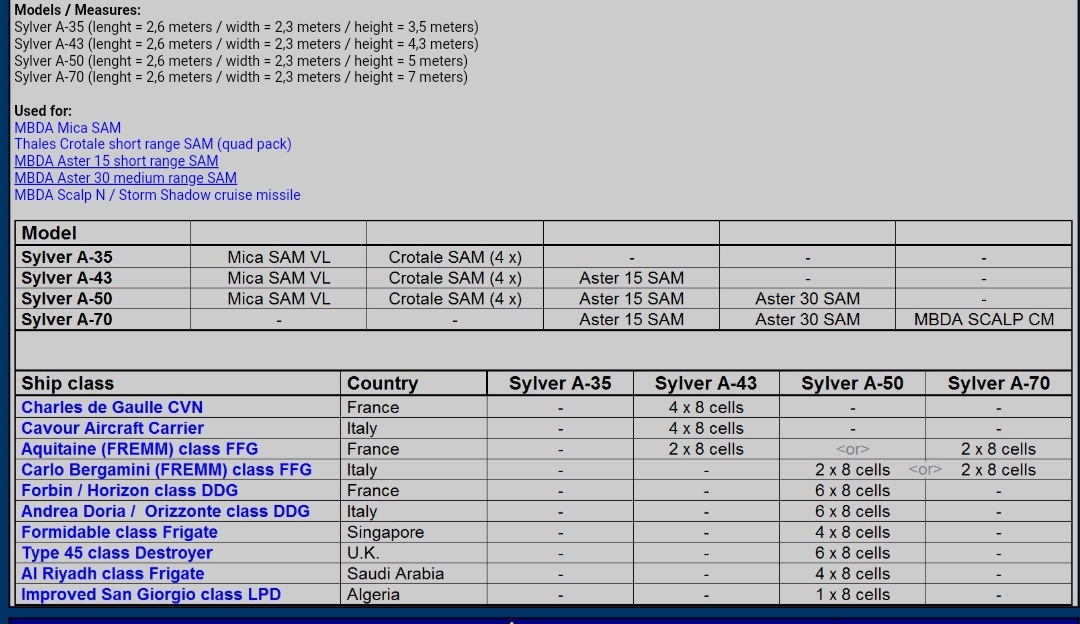Click 'Sylver A-50' row label in Model table

[67, 298]
